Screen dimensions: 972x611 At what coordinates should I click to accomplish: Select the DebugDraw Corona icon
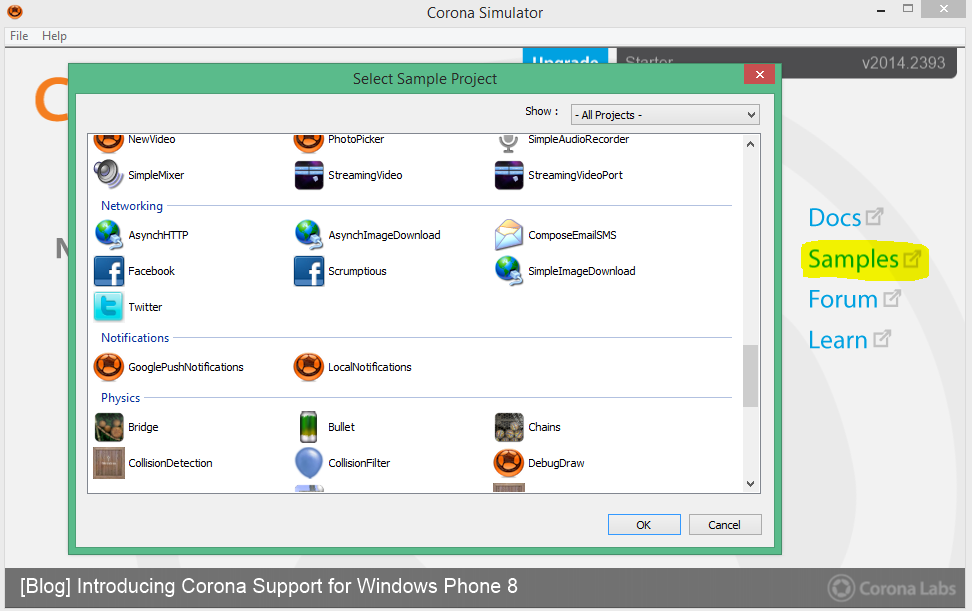(x=509, y=463)
